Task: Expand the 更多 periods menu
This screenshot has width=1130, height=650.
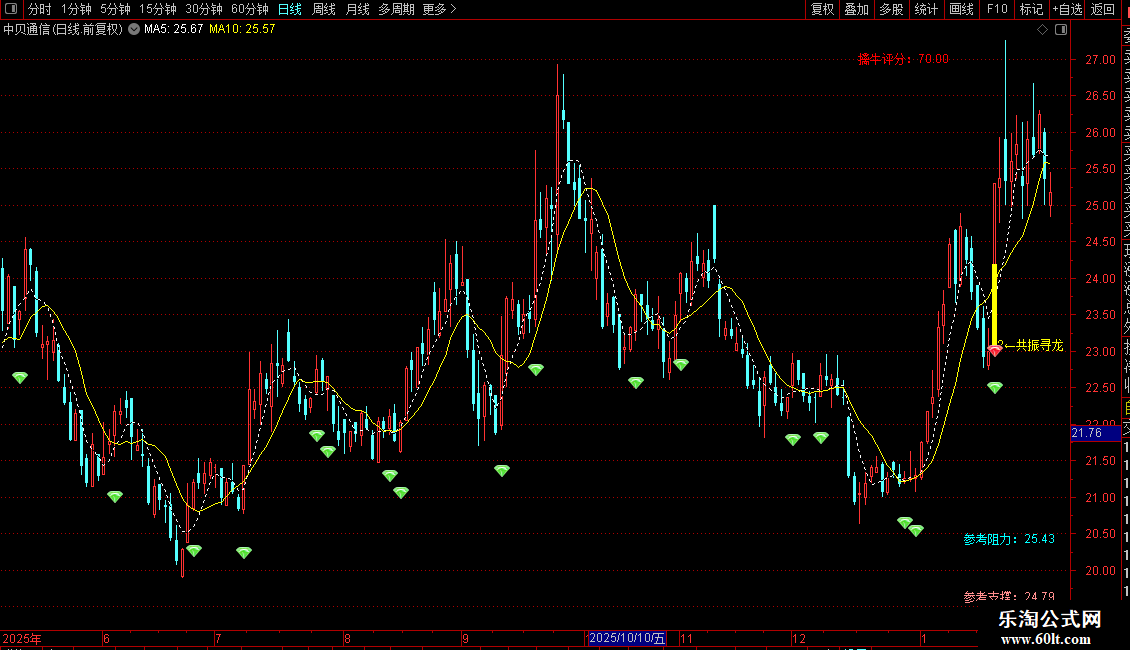Action: 439,9
